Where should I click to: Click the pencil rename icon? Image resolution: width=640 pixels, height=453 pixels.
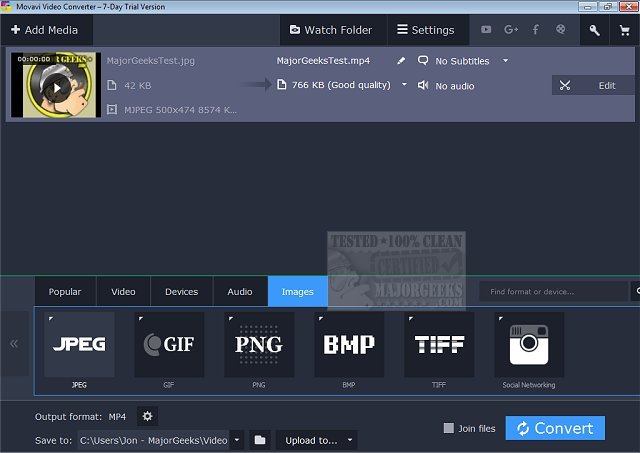401,61
